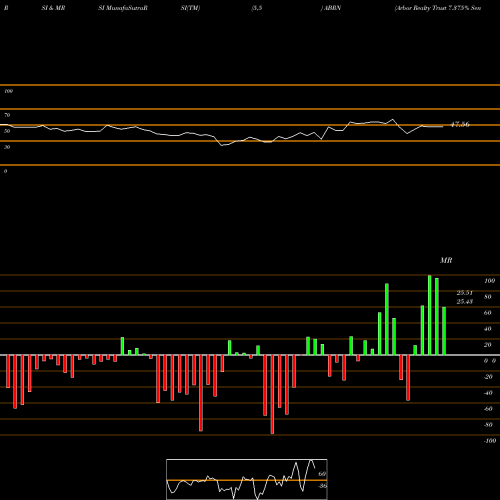
Task: Click the 100 axis label of MR chart
Action: click(489, 281)
